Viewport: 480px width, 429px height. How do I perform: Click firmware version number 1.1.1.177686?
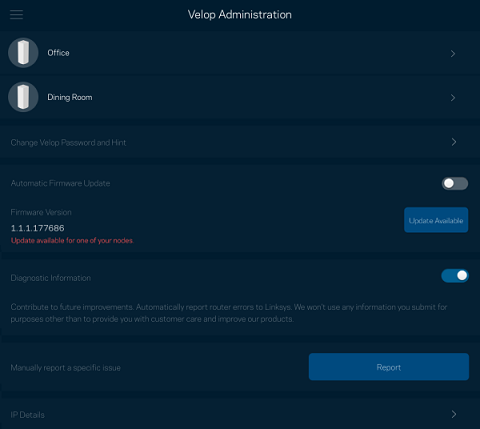[37, 228]
